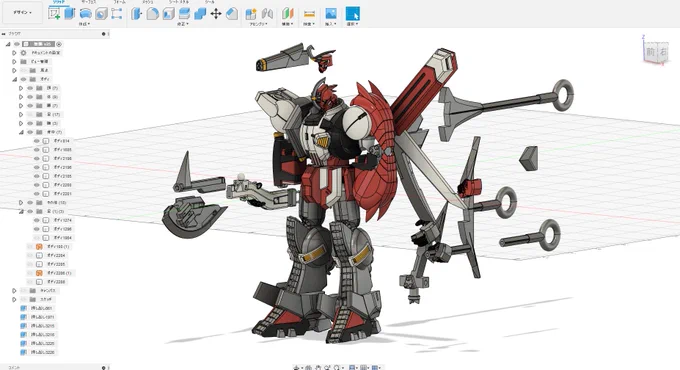680x370 pixels.
Task: Switch to the シートメタル tab
Action: coord(179,2)
